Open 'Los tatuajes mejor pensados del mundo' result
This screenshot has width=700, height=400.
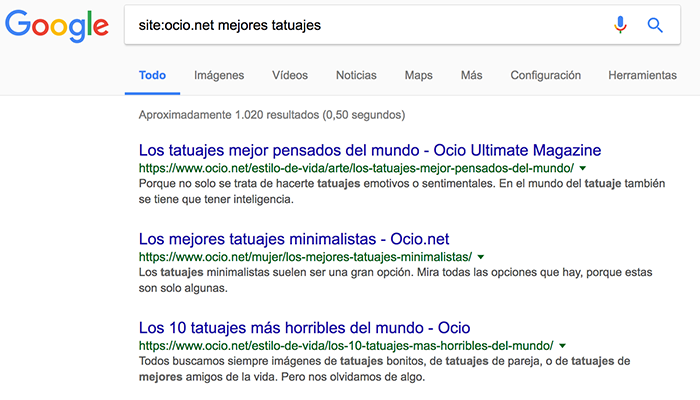(x=369, y=149)
